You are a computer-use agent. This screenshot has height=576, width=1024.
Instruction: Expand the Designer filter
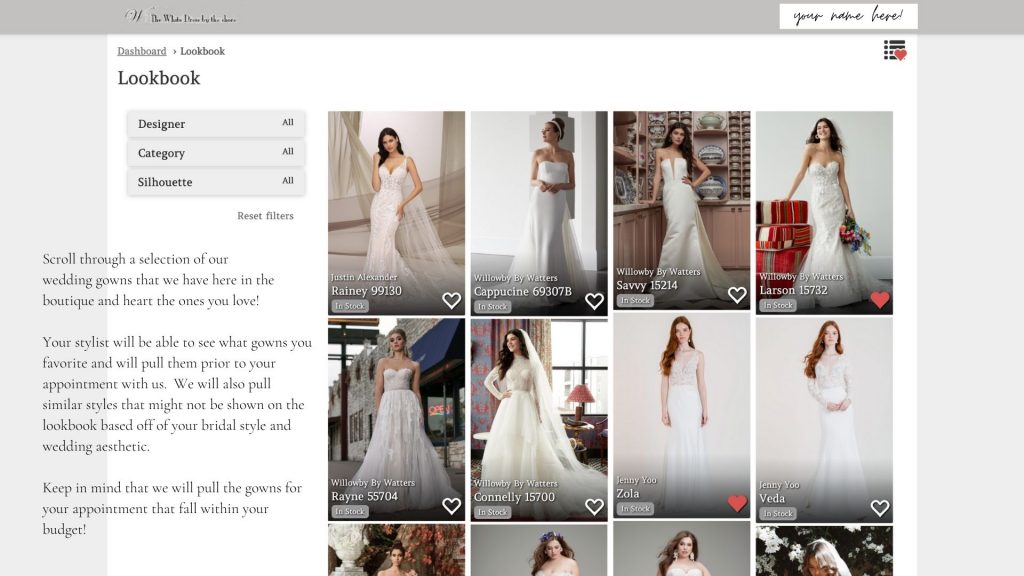click(x=216, y=124)
